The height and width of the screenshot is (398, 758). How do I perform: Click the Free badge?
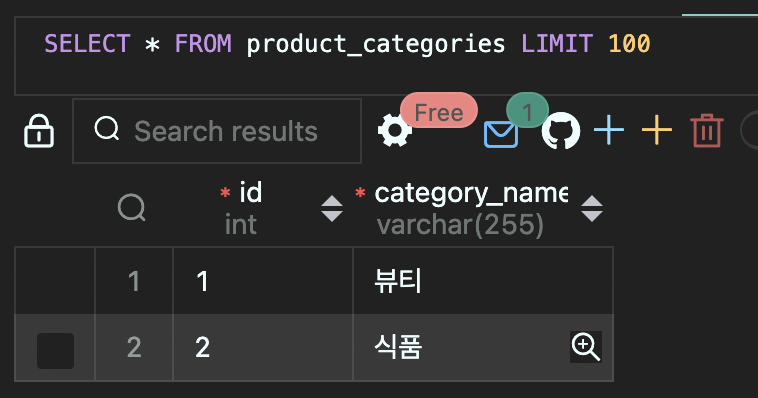click(438, 111)
